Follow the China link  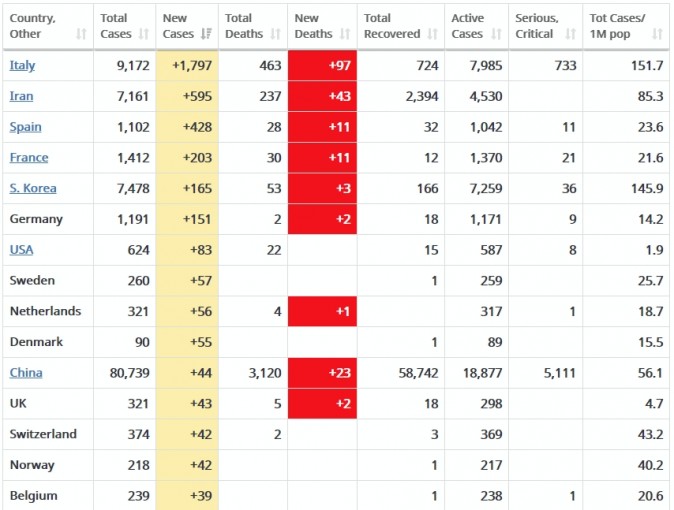point(26,372)
